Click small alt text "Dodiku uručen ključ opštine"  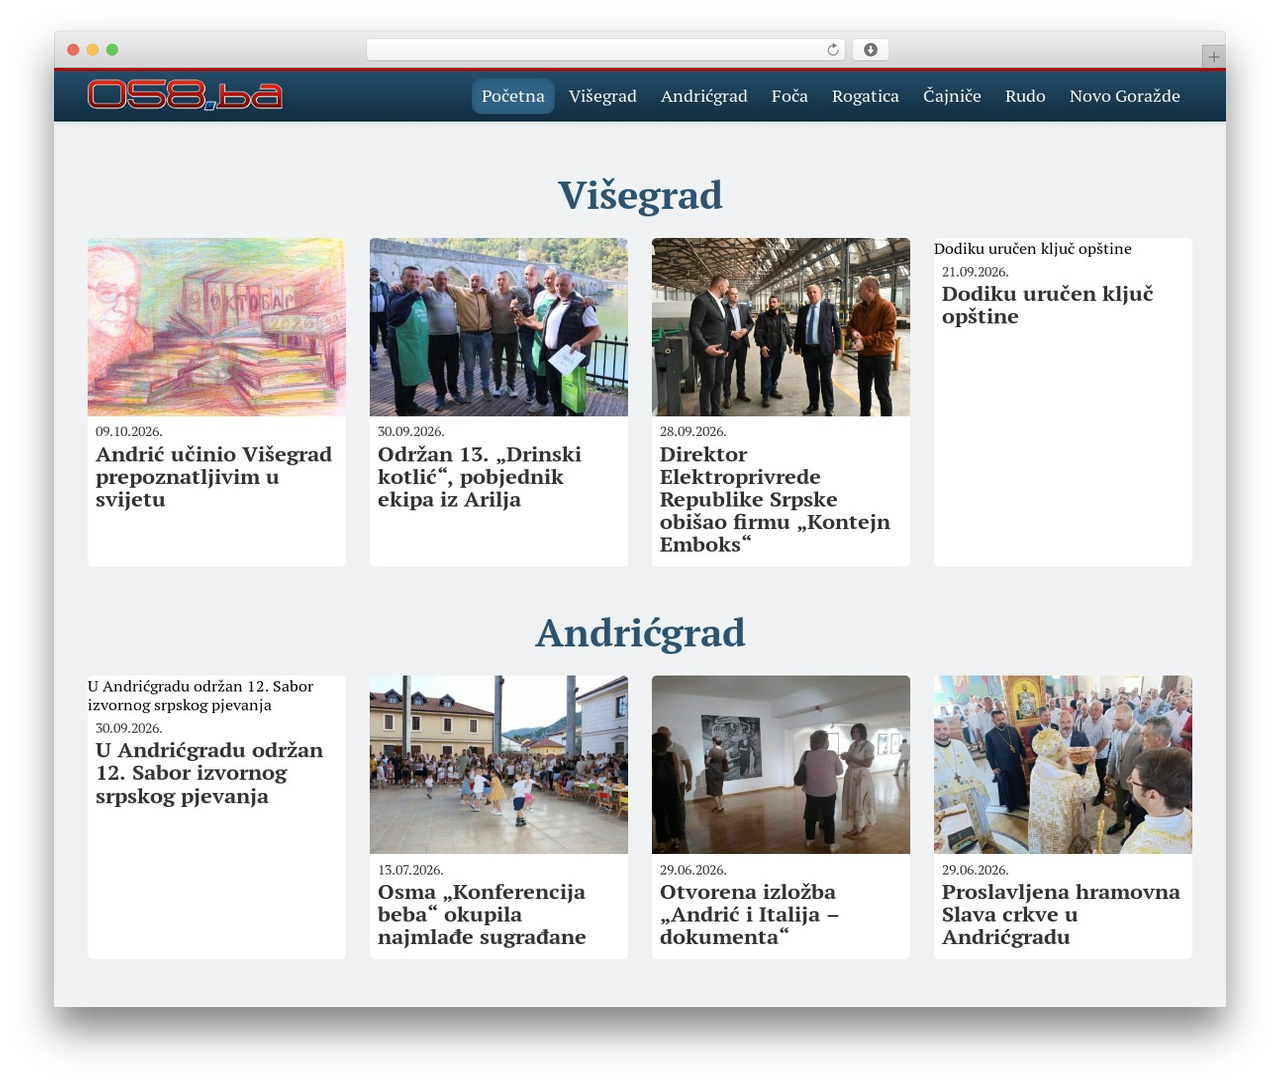(x=1033, y=249)
